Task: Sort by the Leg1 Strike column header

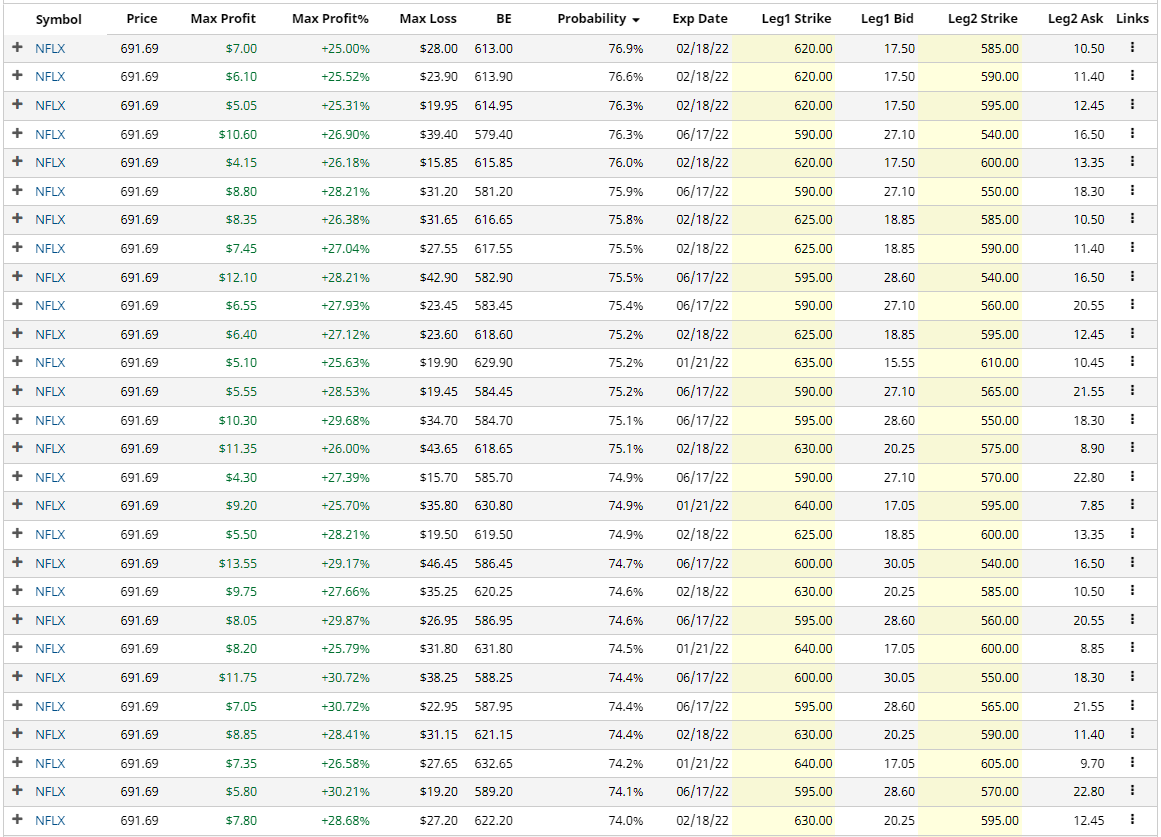Action: click(796, 19)
